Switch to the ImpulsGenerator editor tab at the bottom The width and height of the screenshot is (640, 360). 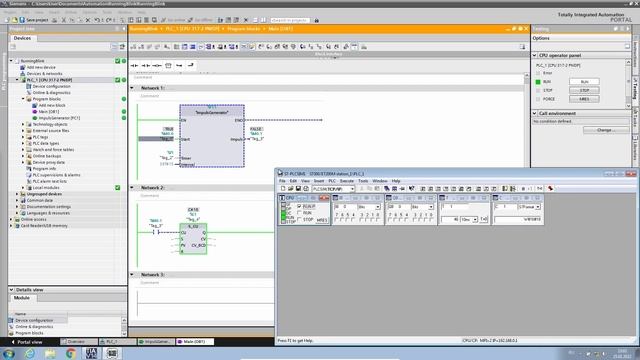coord(156,342)
